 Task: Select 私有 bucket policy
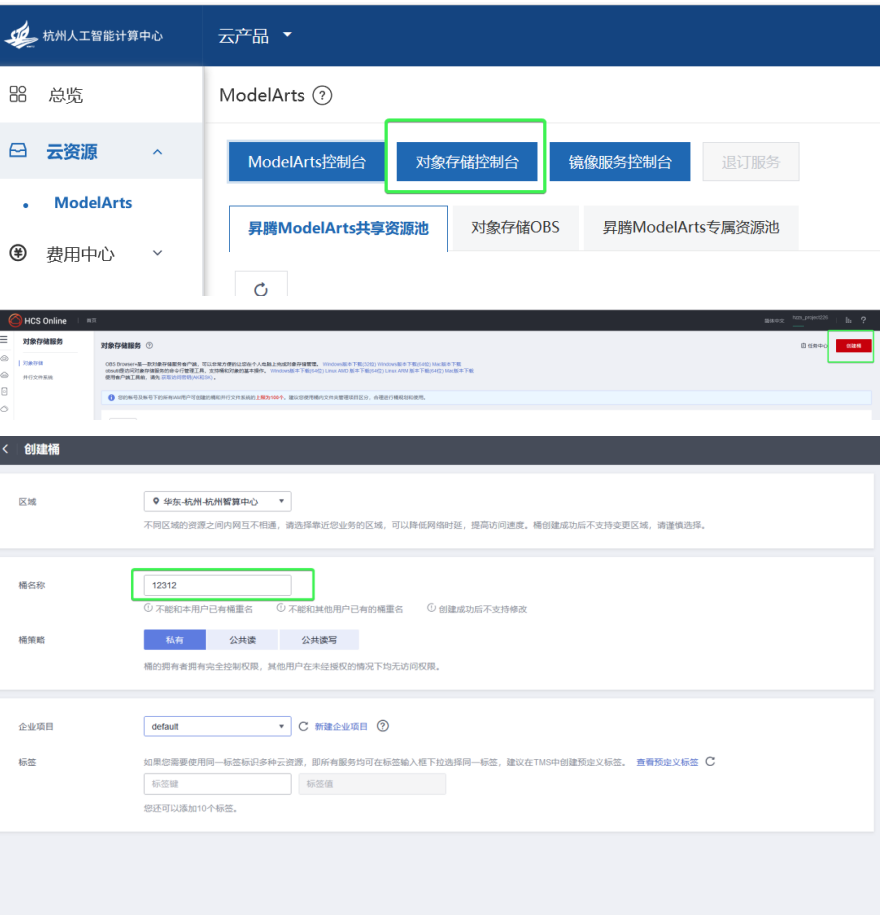coord(174,640)
